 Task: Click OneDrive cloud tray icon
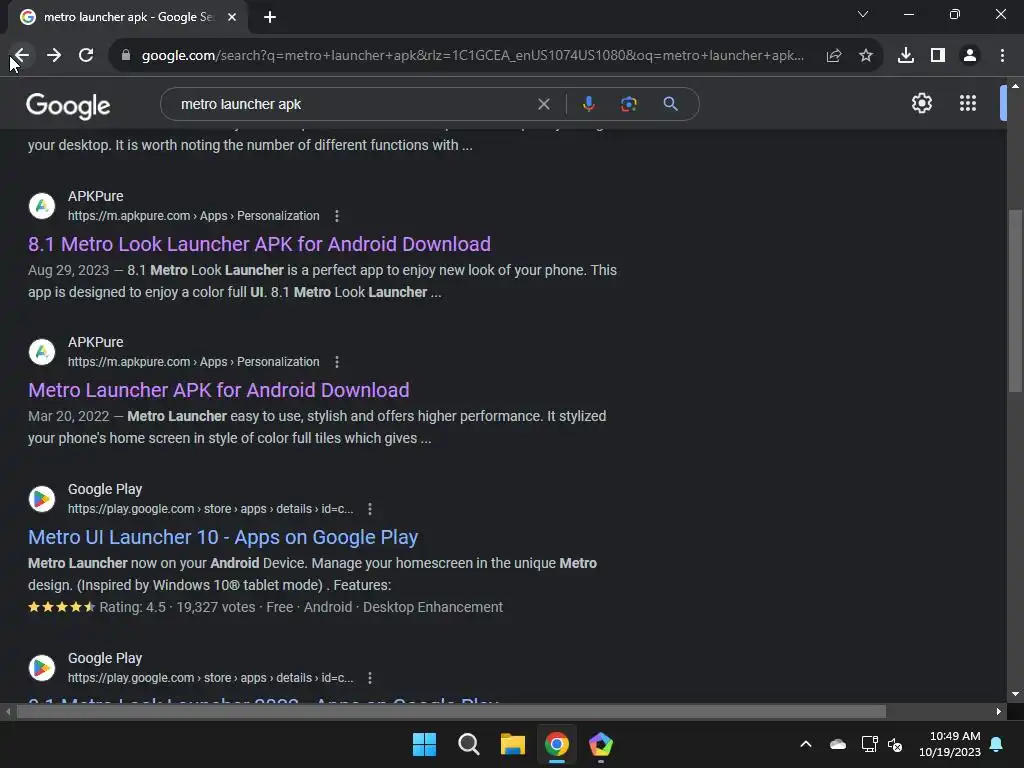[838, 744]
